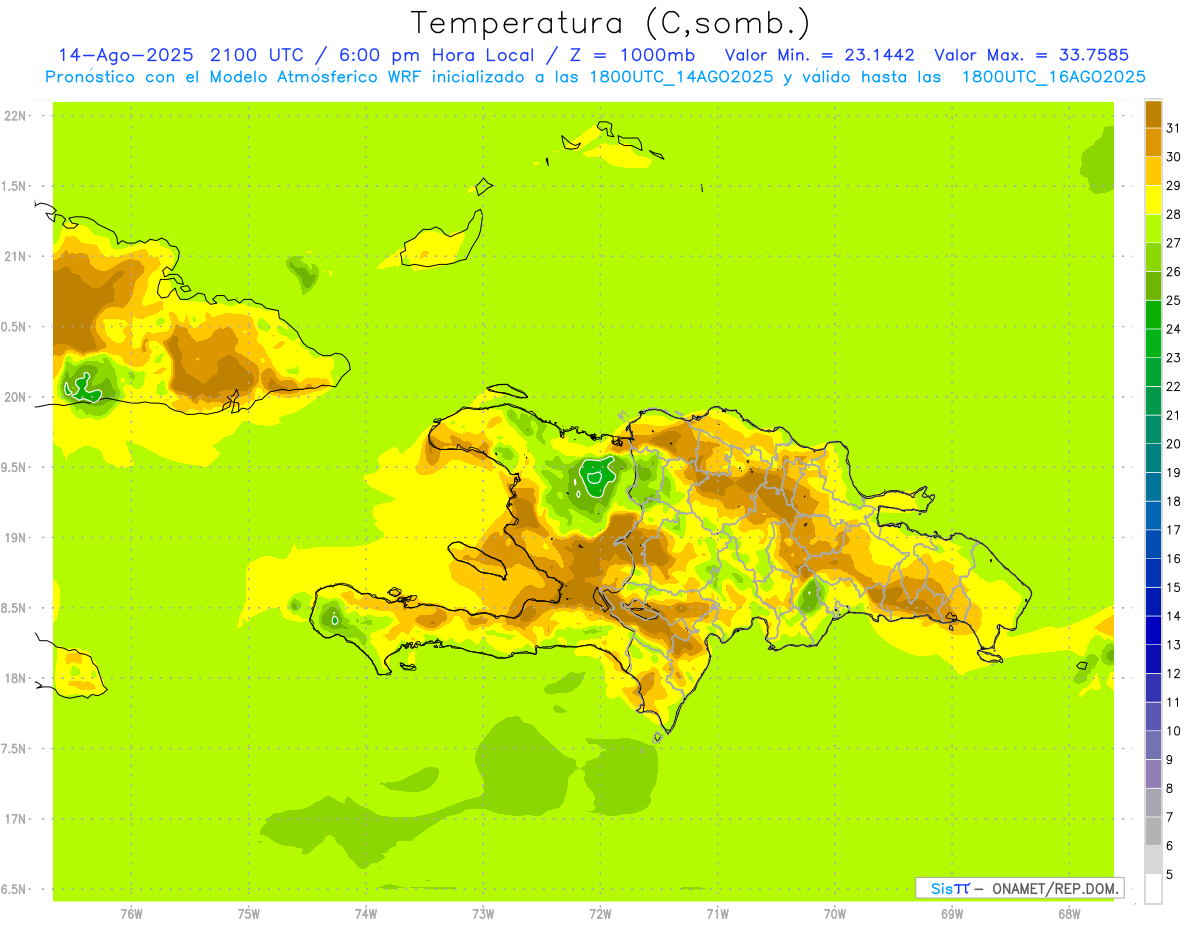Pick the legend swatch between 20 and 21
This screenshot has width=1200, height=927.
[1153, 430]
